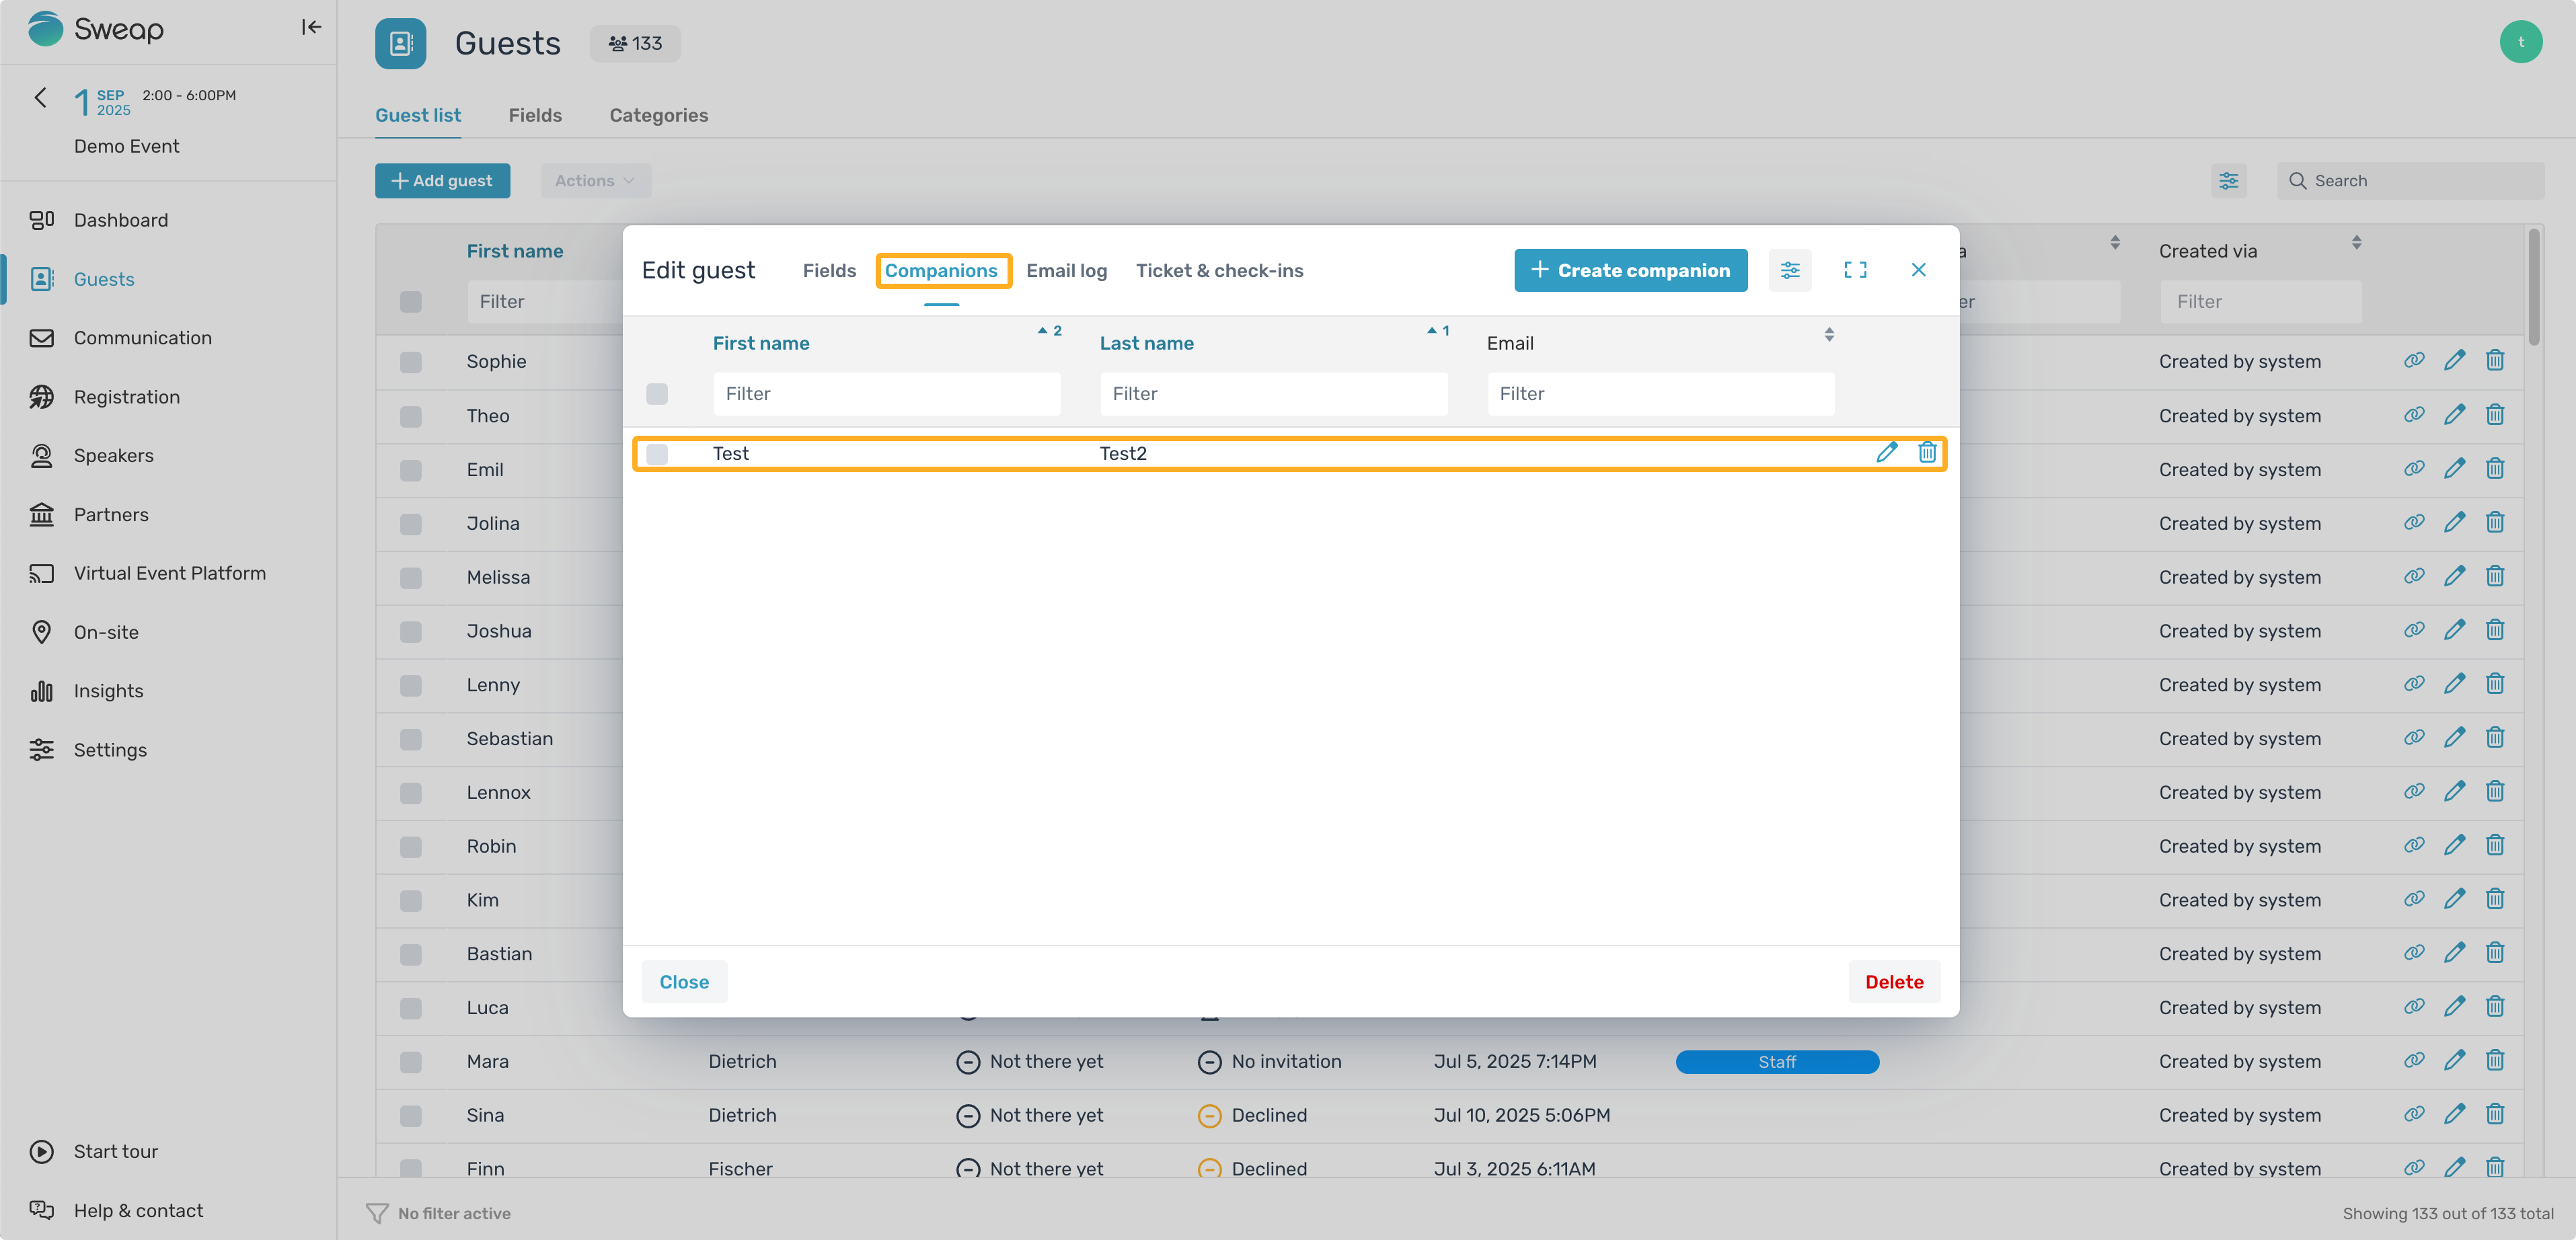Open Virtual Event Platform
2576x1240 pixels.
(x=169, y=573)
